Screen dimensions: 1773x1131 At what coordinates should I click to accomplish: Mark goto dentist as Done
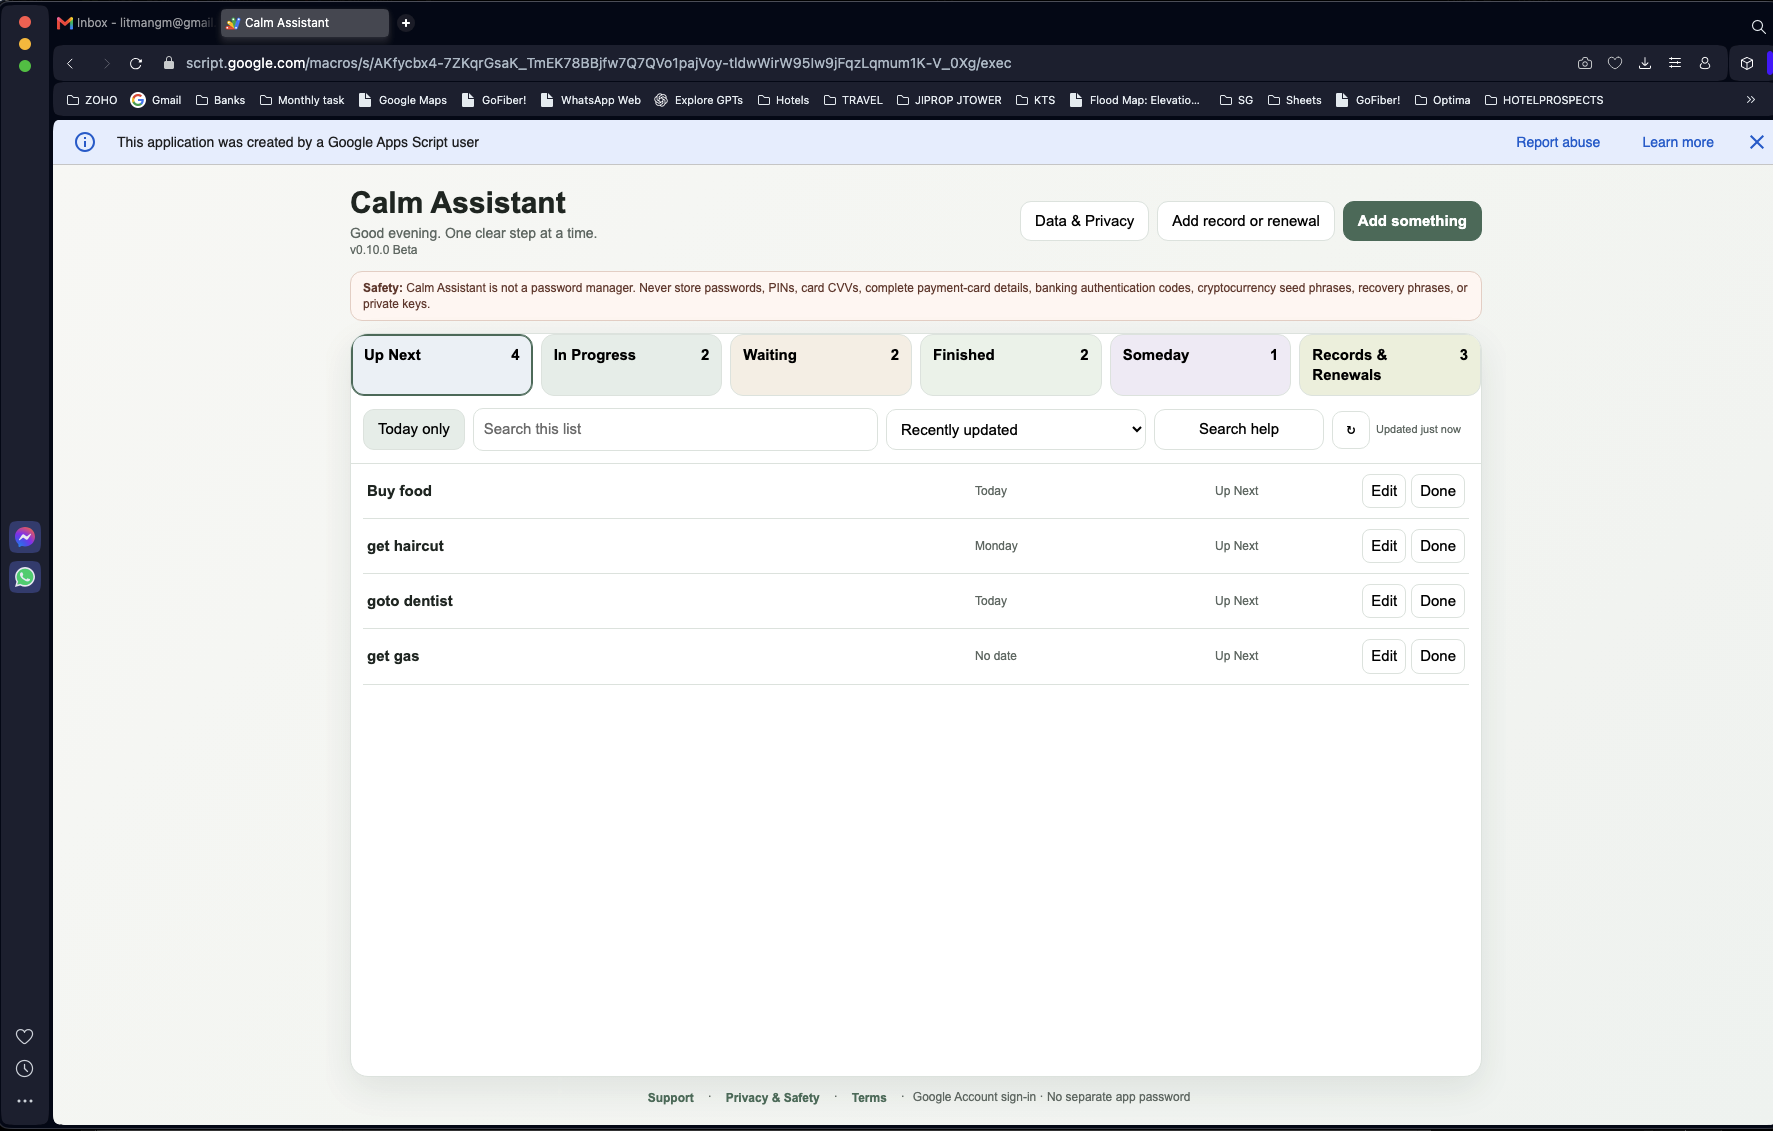click(1438, 601)
